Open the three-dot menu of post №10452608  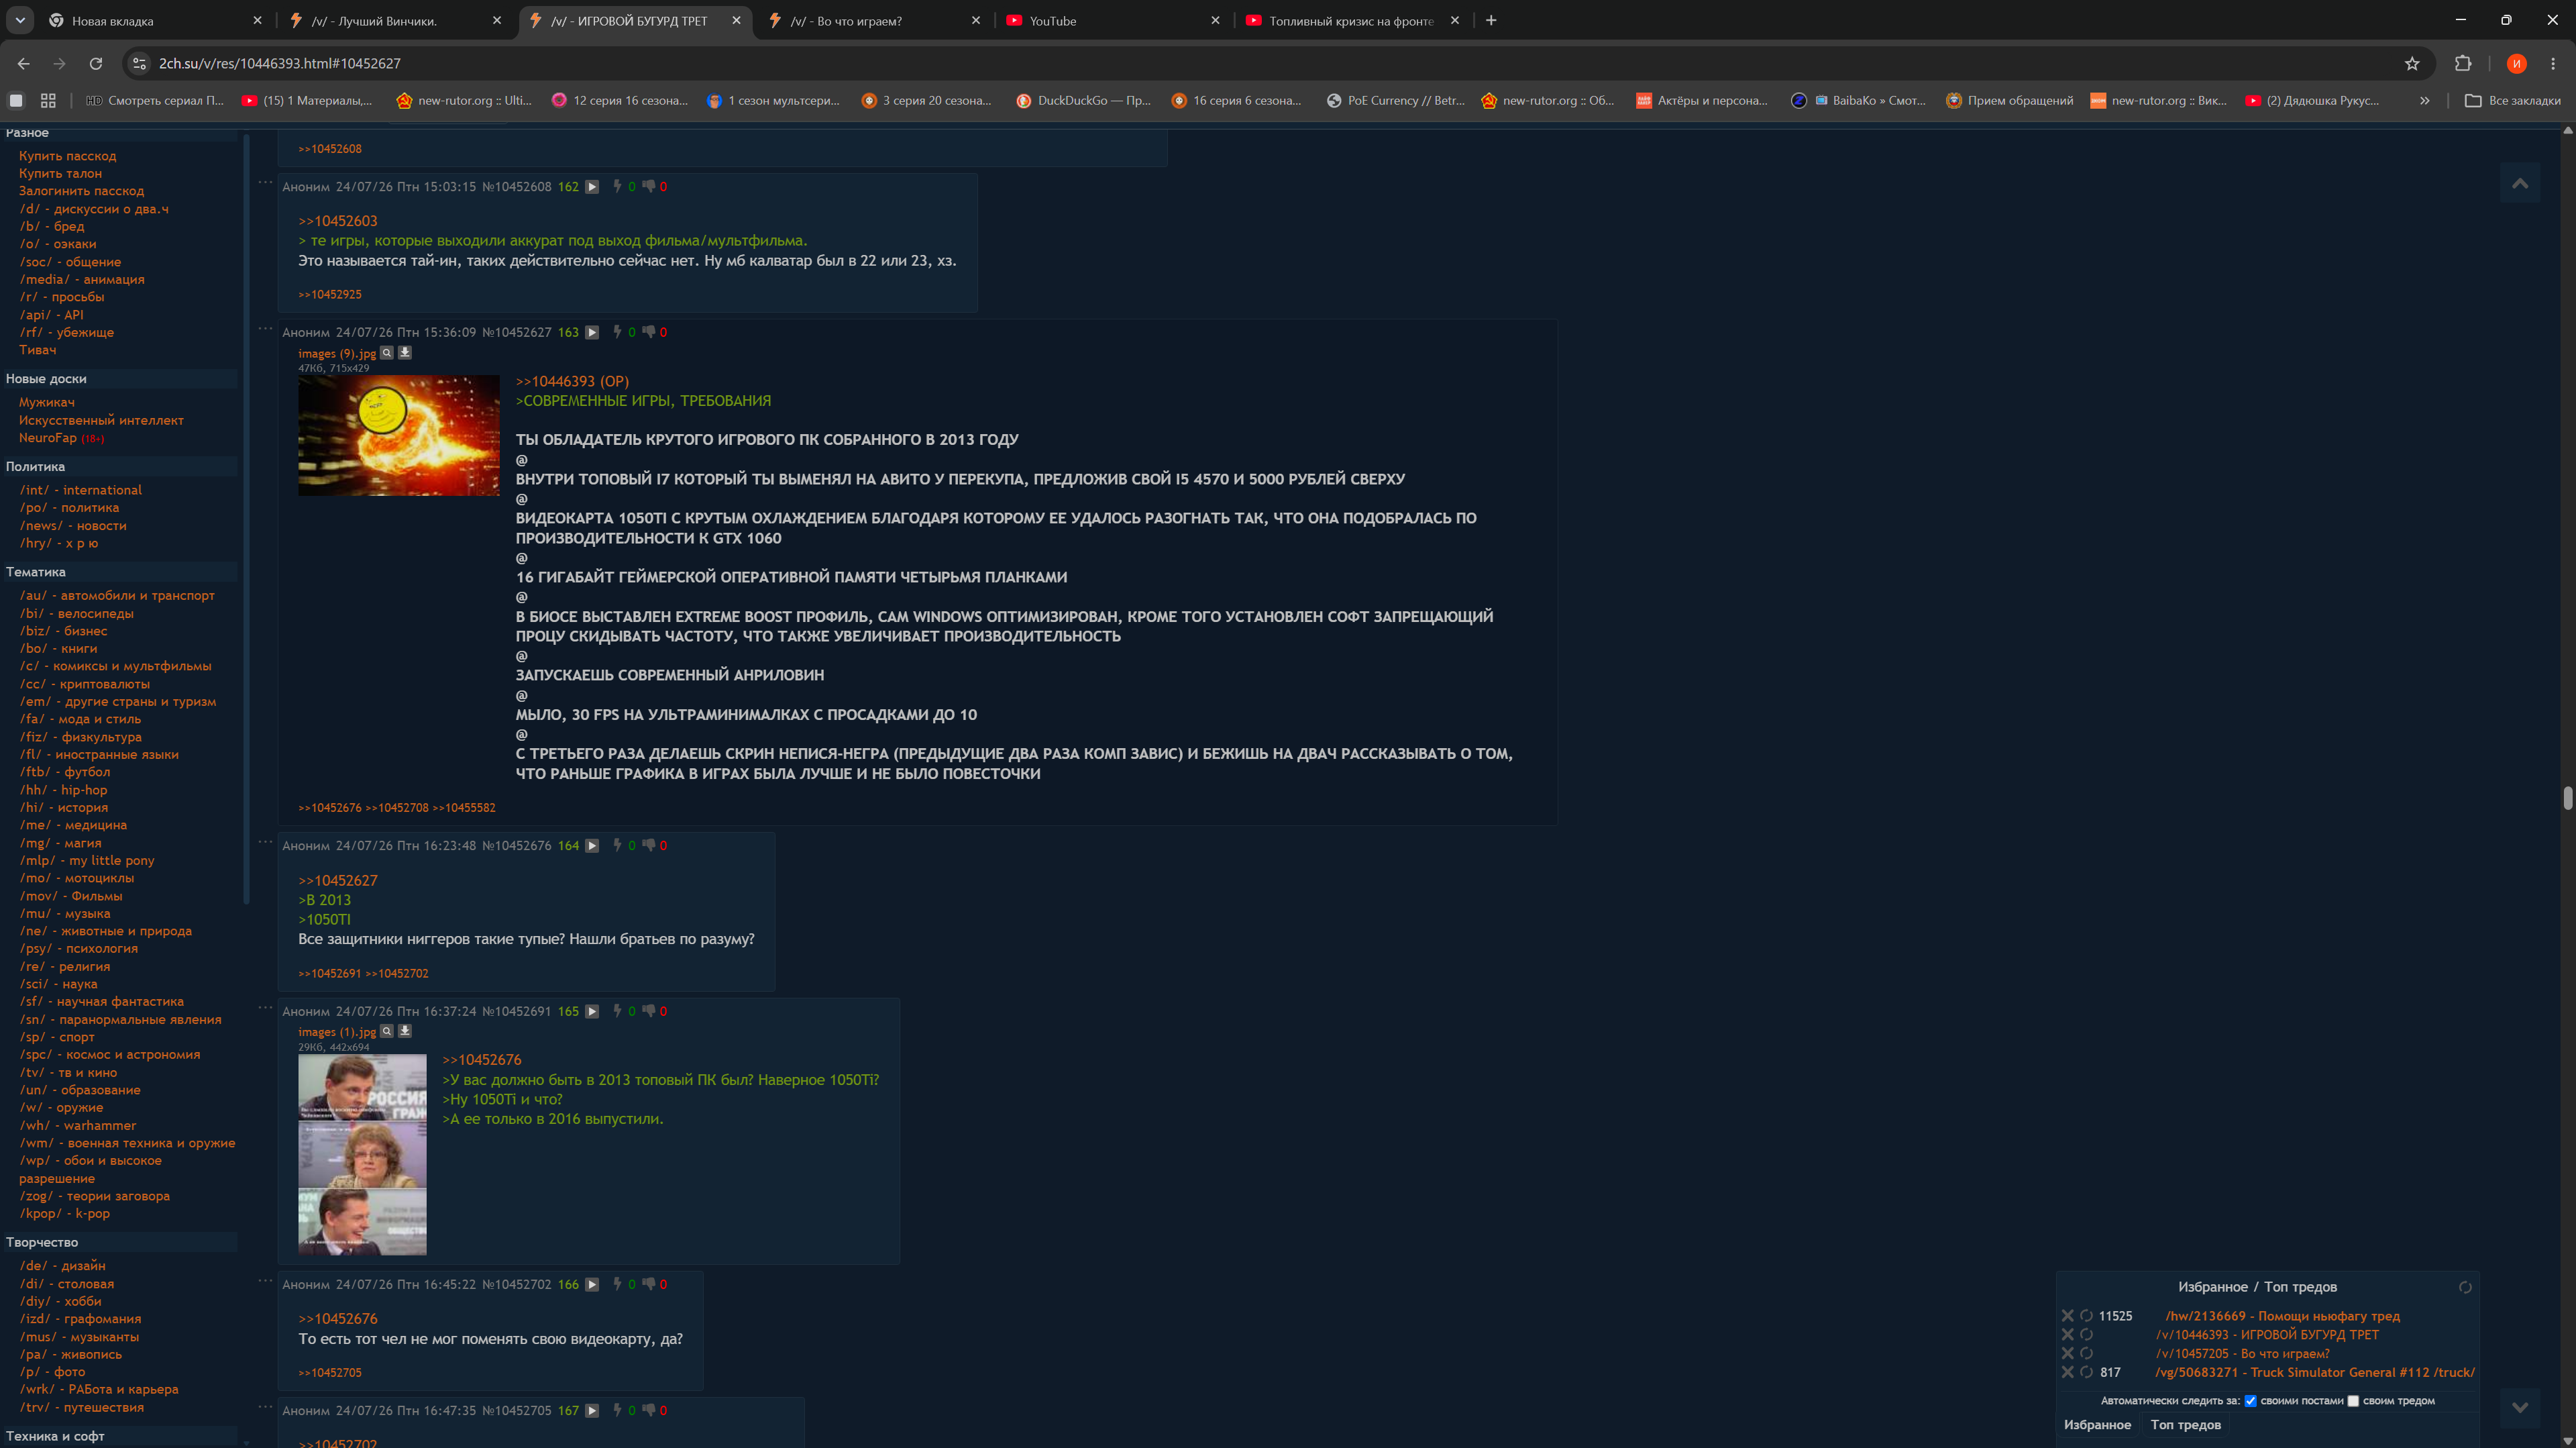[265, 182]
